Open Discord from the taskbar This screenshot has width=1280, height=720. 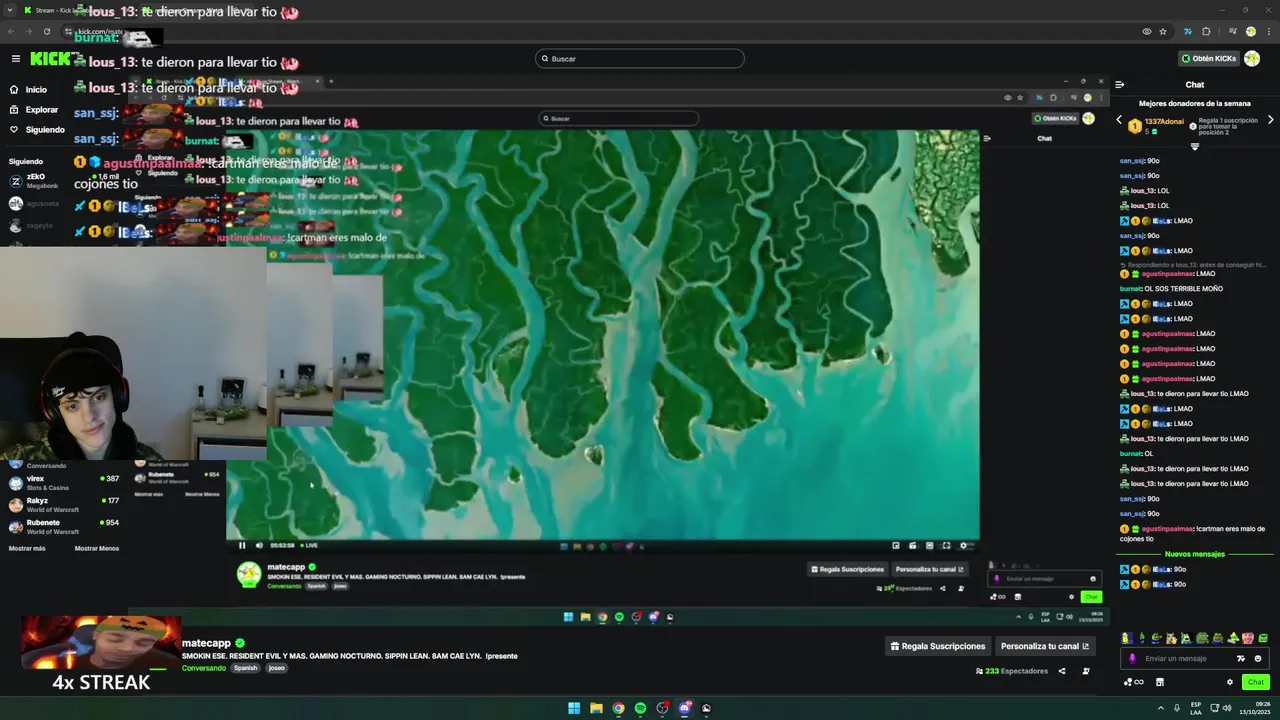pos(684,708)
